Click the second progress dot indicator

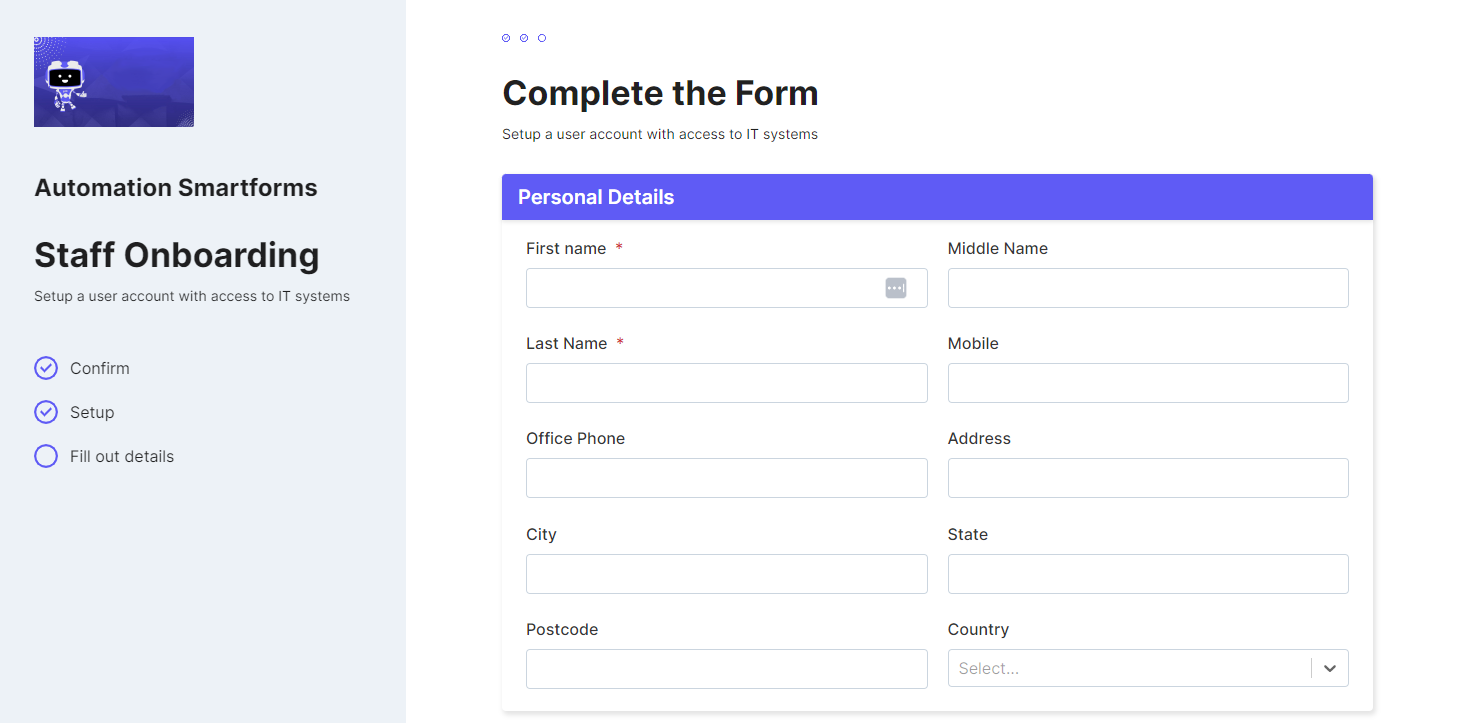point(524,38)
